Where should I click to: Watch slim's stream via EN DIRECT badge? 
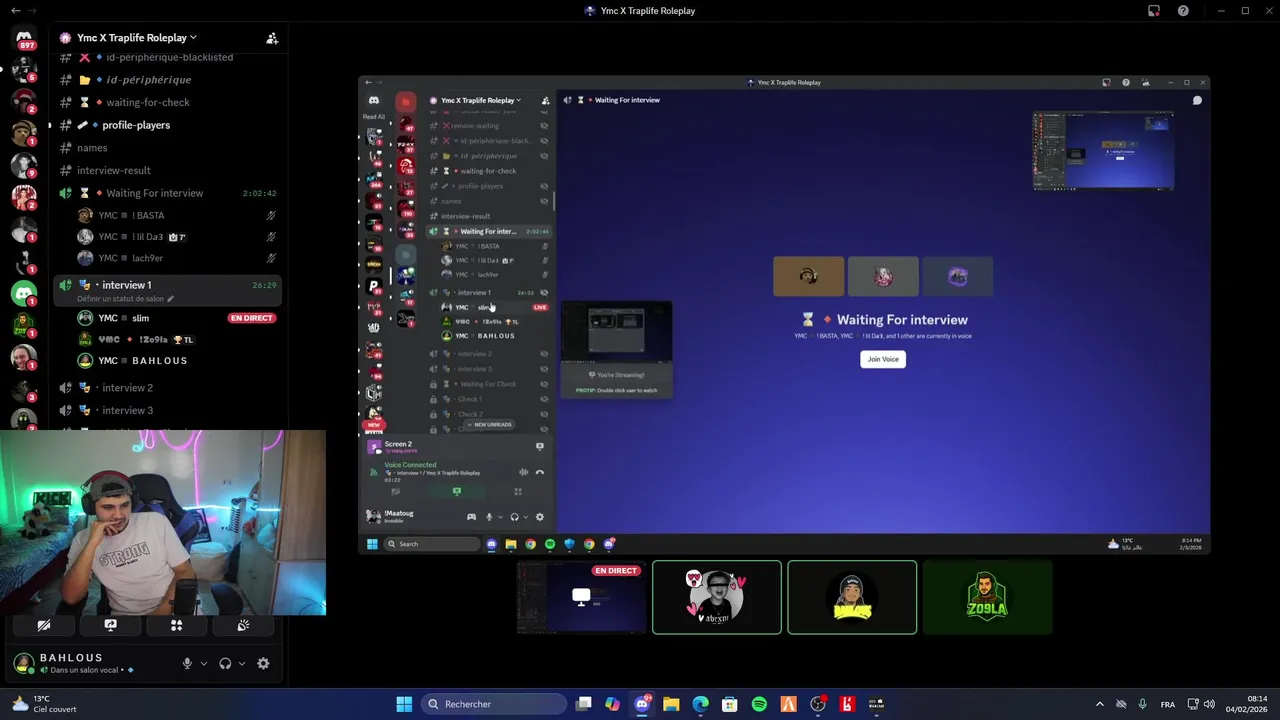(x=251, y=318)
